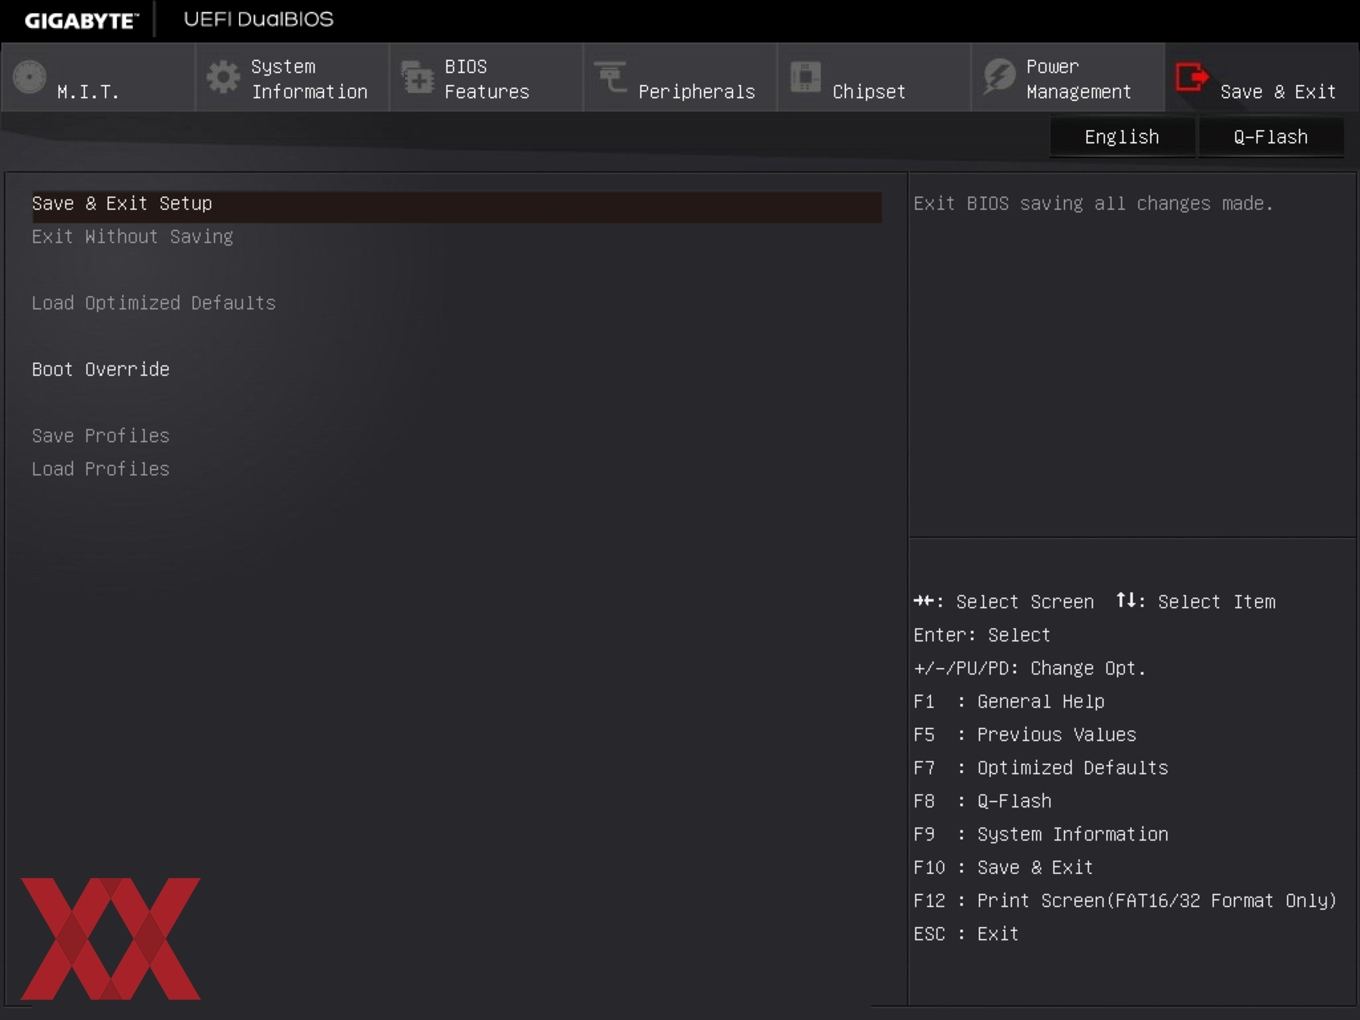
Task: Click the 'Enter: Select' hint
Action: pos(982,635)
